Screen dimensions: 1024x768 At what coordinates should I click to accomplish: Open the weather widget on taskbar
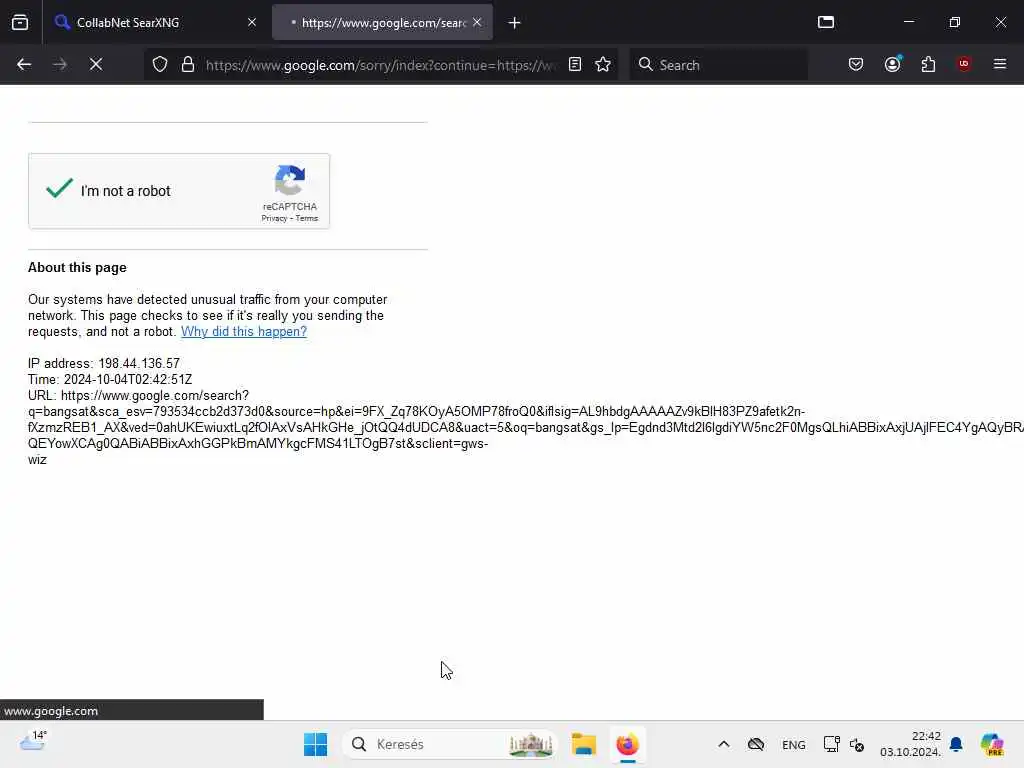[x=33, y=743]
